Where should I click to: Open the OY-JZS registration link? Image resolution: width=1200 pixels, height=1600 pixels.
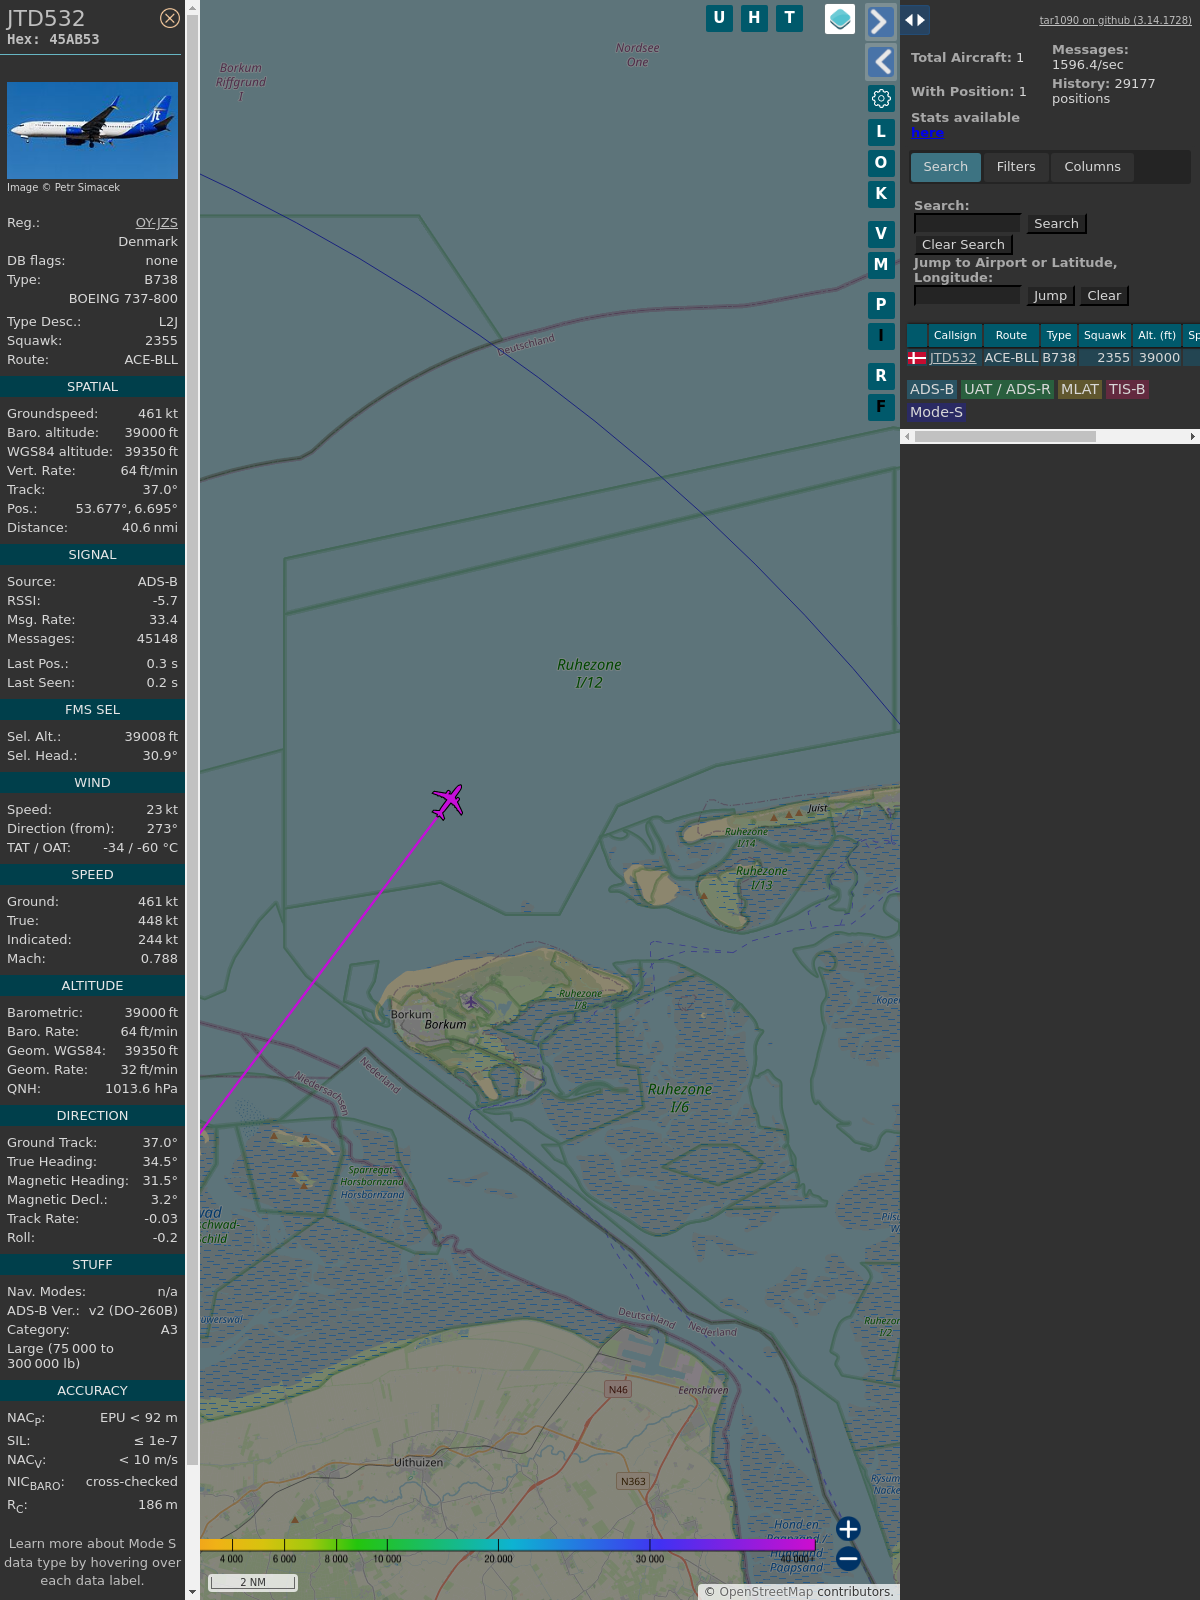pyautogui.click(x=157, y=223)
